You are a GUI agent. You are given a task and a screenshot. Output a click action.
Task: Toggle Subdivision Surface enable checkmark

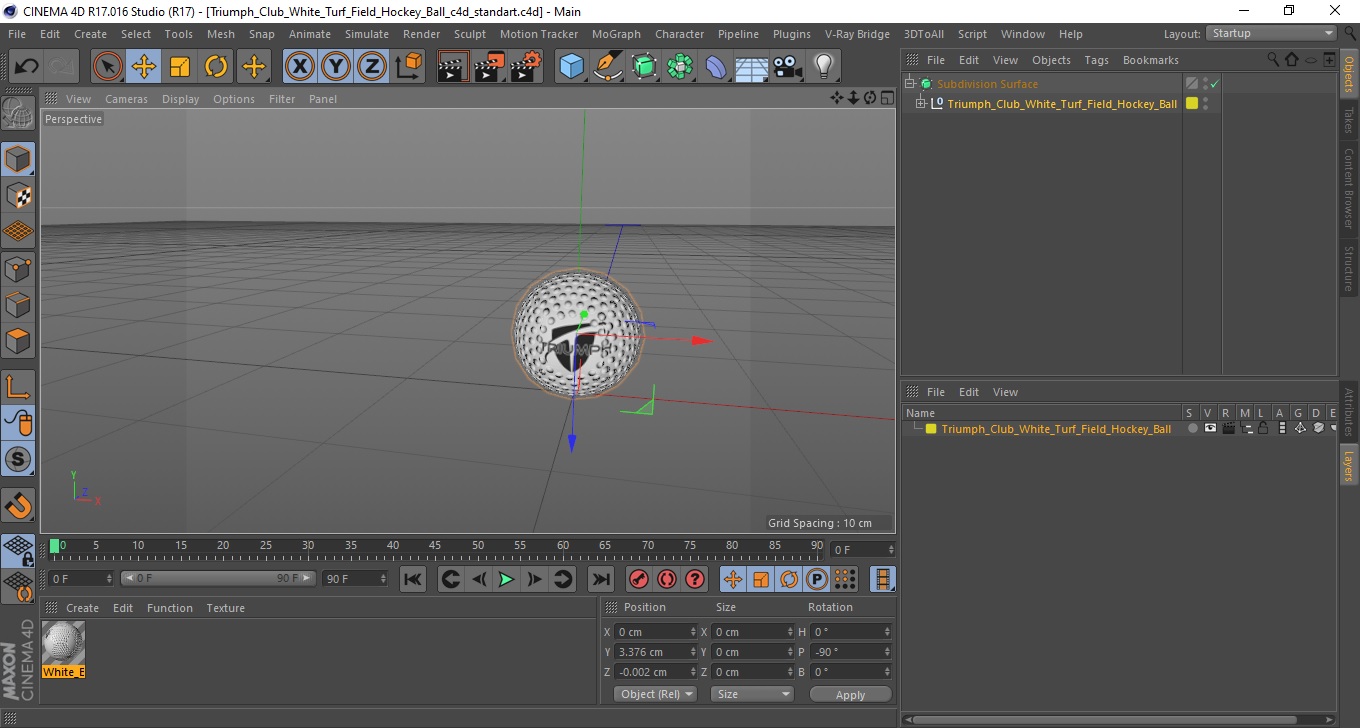click(1214, 84)
